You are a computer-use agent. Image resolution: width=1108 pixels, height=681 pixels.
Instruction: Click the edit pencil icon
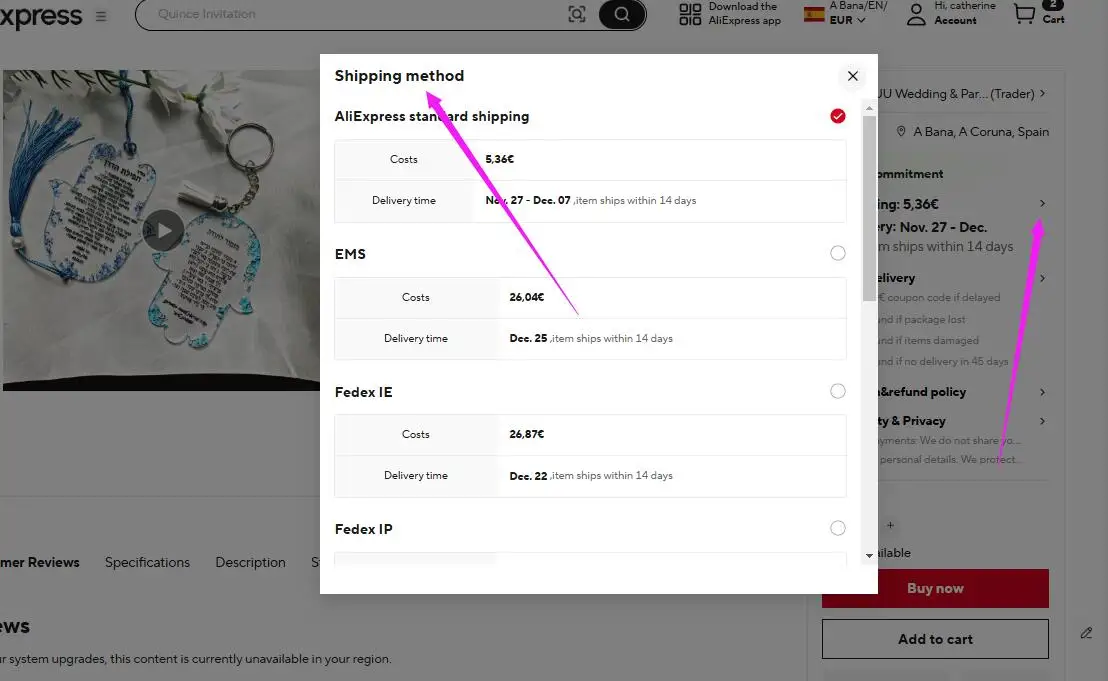1086,633
